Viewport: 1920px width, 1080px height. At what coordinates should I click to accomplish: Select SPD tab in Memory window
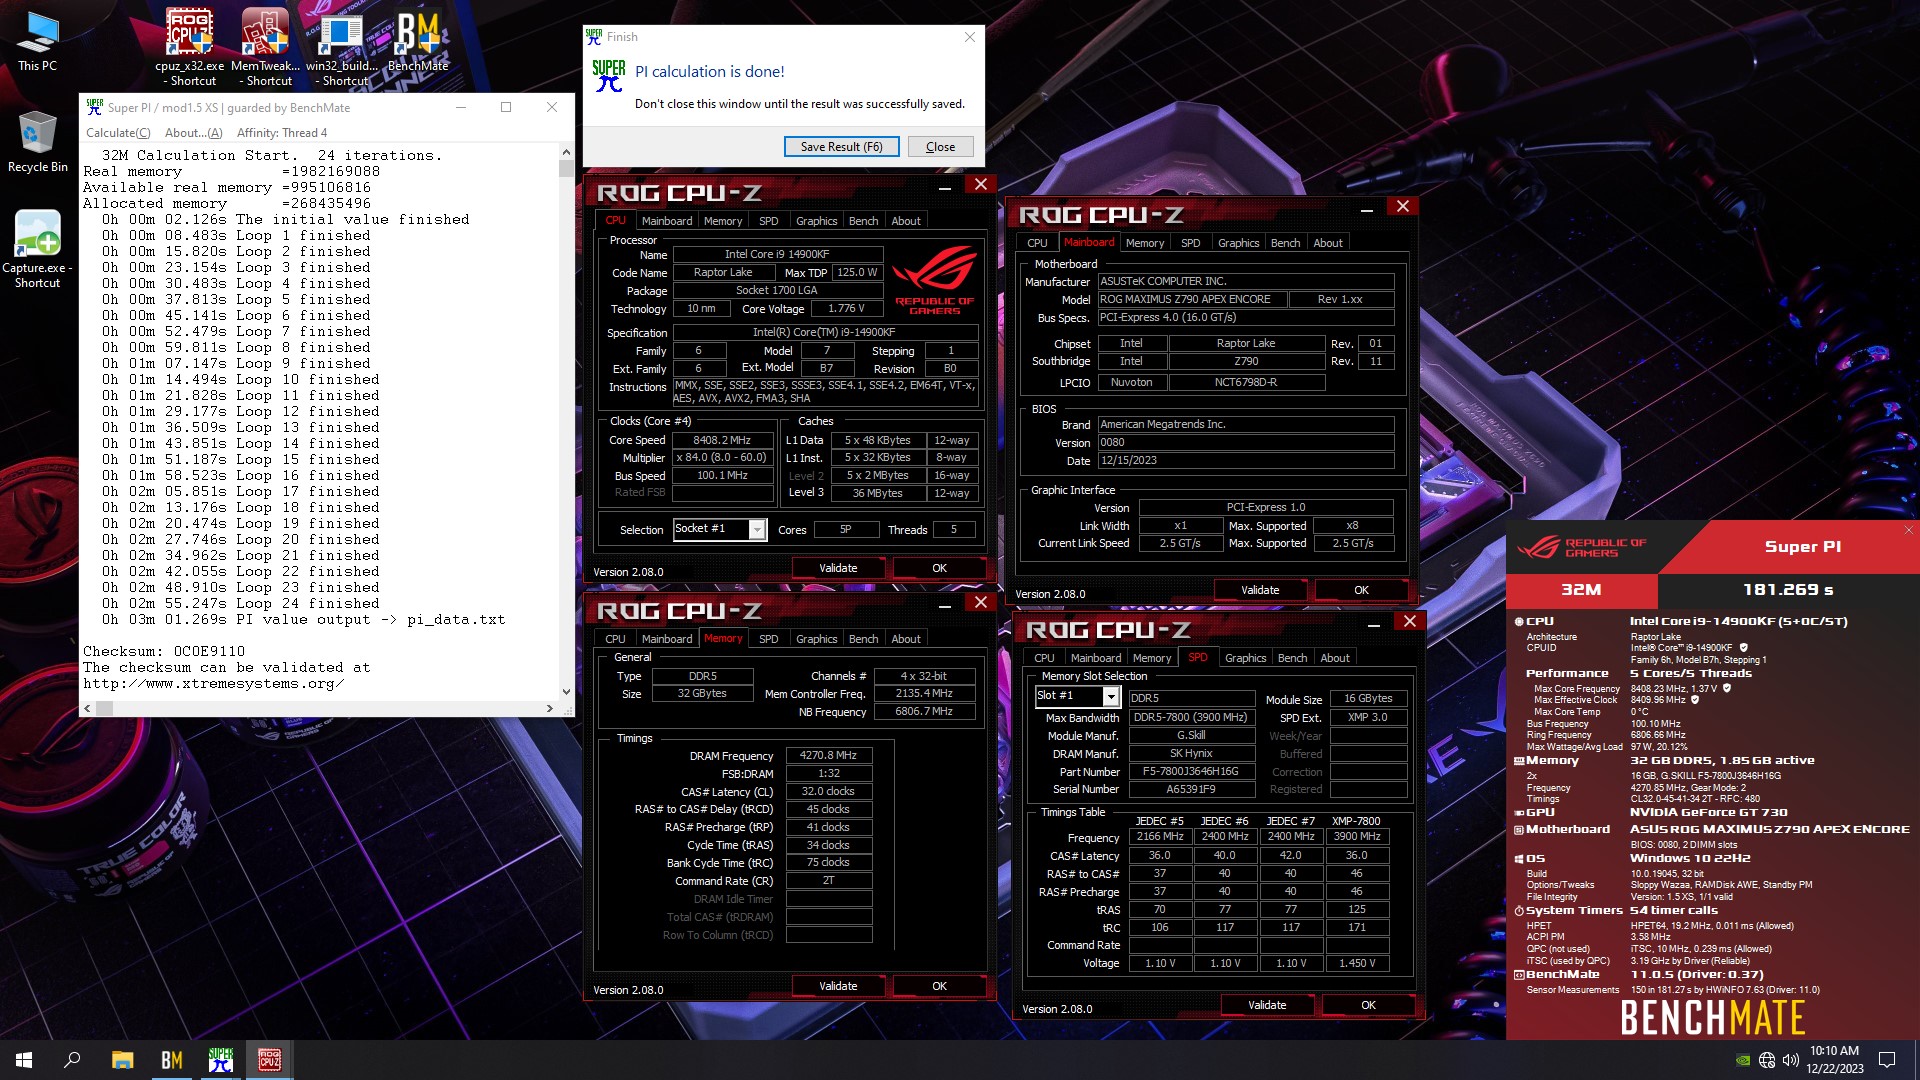coord(768,639)
